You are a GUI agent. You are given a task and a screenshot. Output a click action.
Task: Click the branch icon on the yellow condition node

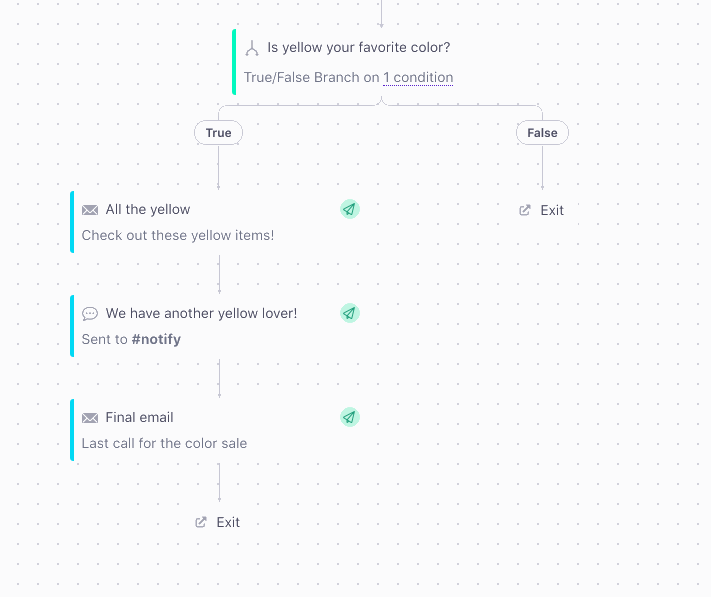click(252, 48)
